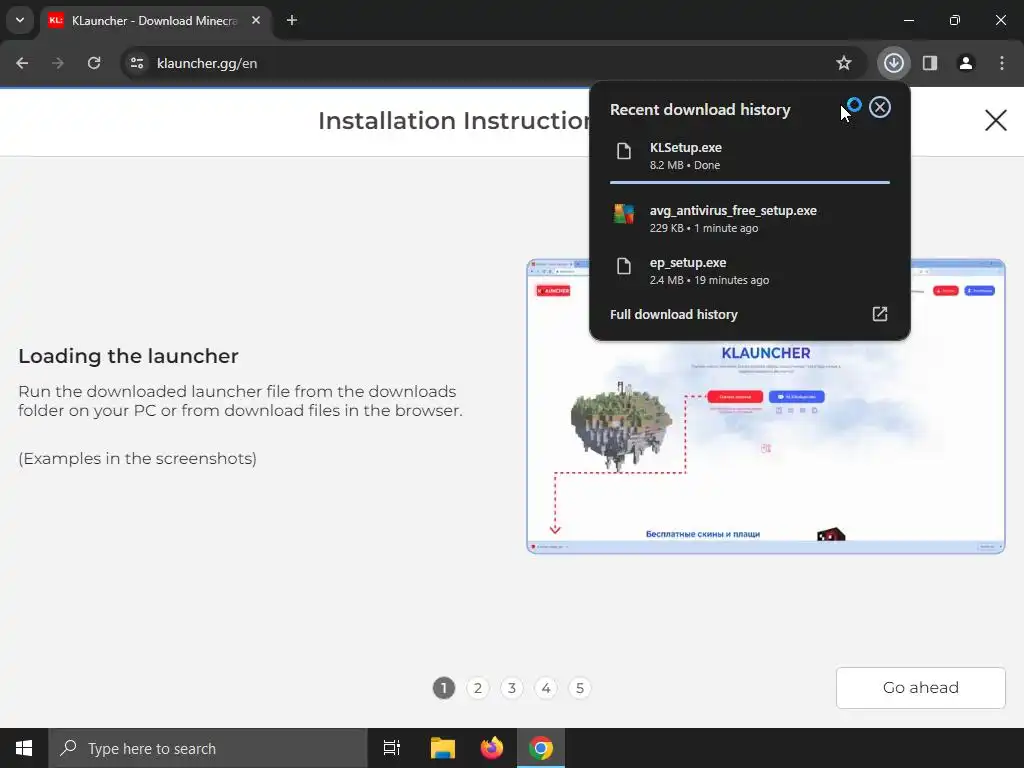Image resolution: width=1024 pixels, height=768 pixels.
Task: Launch Firefox from the taskbar
Action: pos(492,748)
